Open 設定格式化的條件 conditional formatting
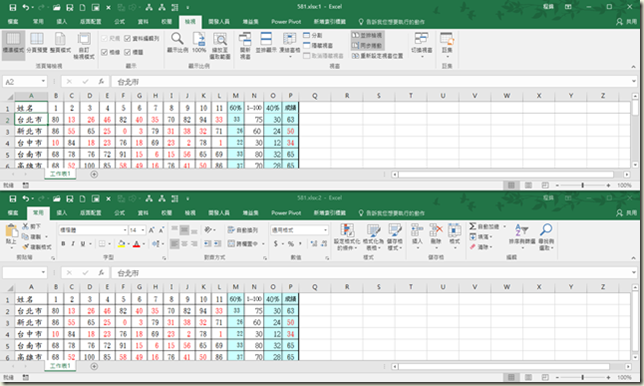 point(347,237)
